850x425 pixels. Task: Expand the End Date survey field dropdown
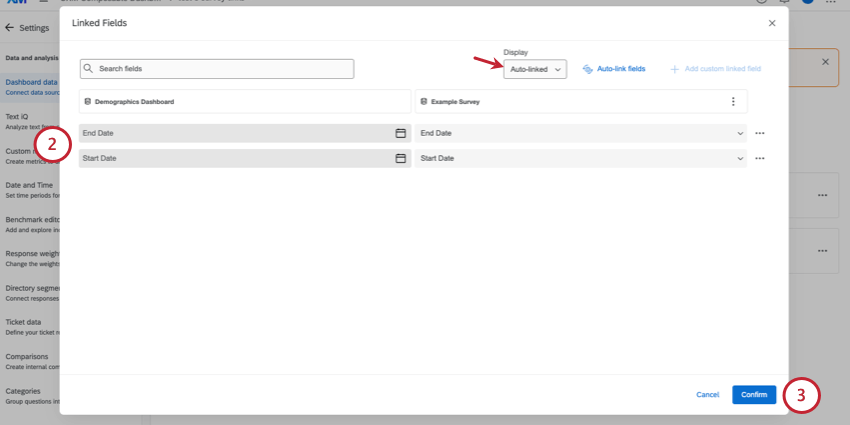pyautogui.click(x=740, y=133)
